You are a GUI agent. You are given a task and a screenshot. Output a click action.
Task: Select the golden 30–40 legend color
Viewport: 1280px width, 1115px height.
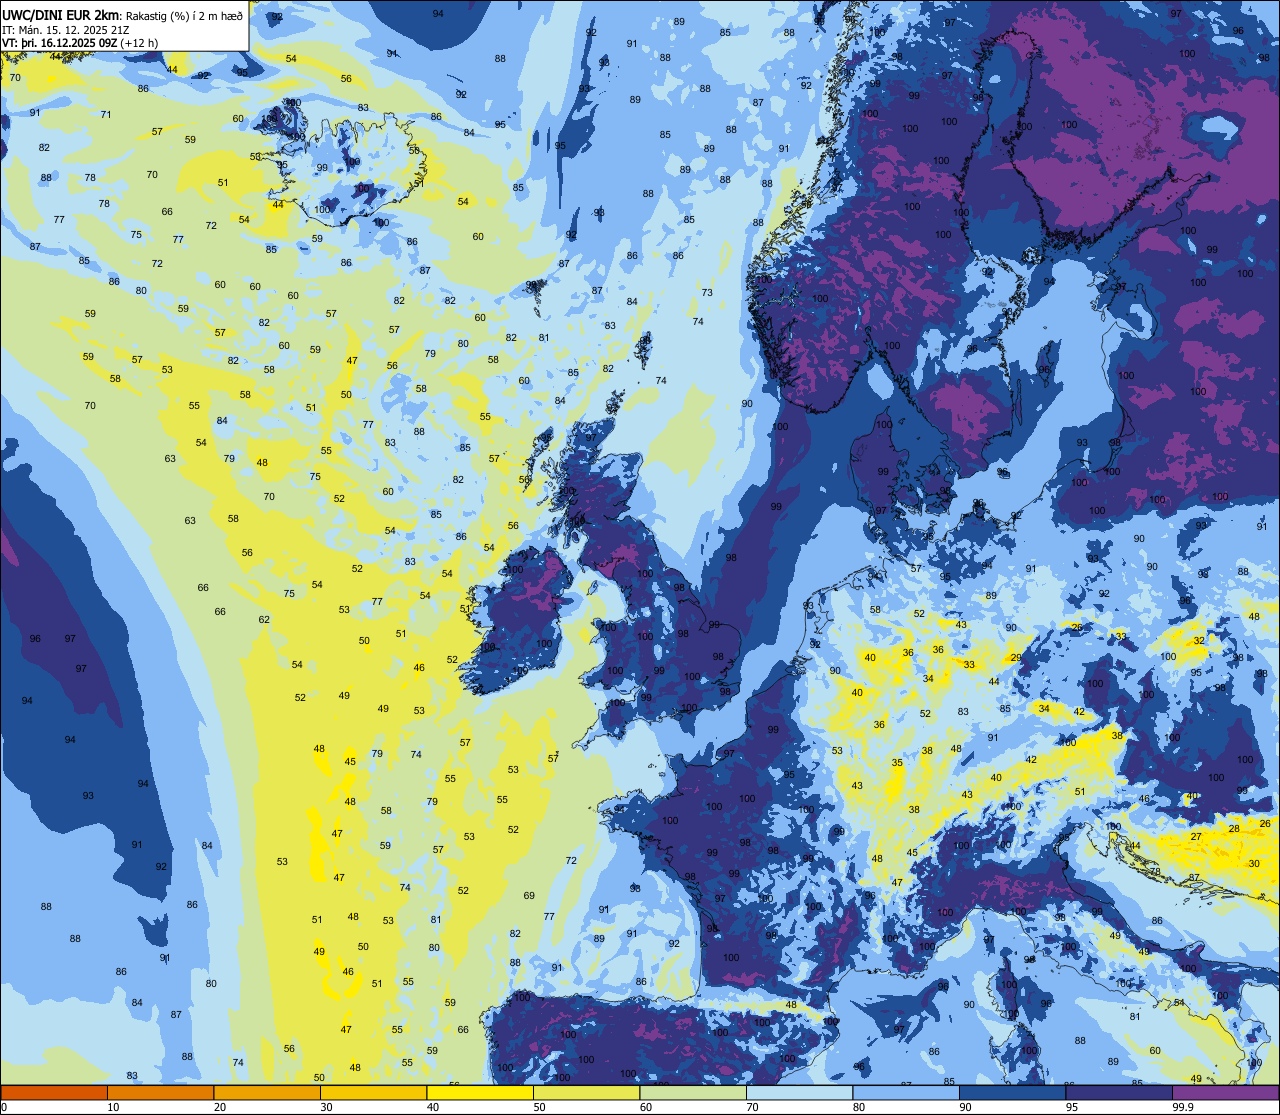tap(373, 1092)
